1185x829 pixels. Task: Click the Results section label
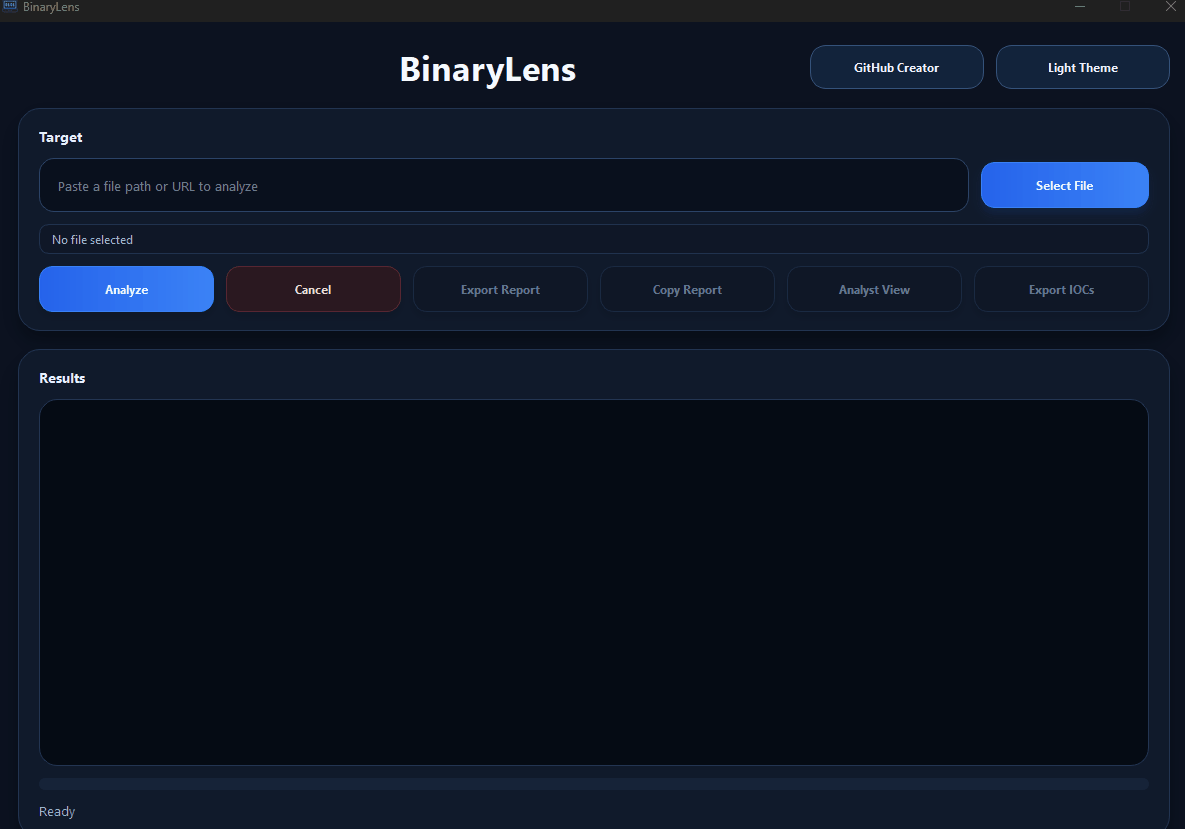[61, 378]
